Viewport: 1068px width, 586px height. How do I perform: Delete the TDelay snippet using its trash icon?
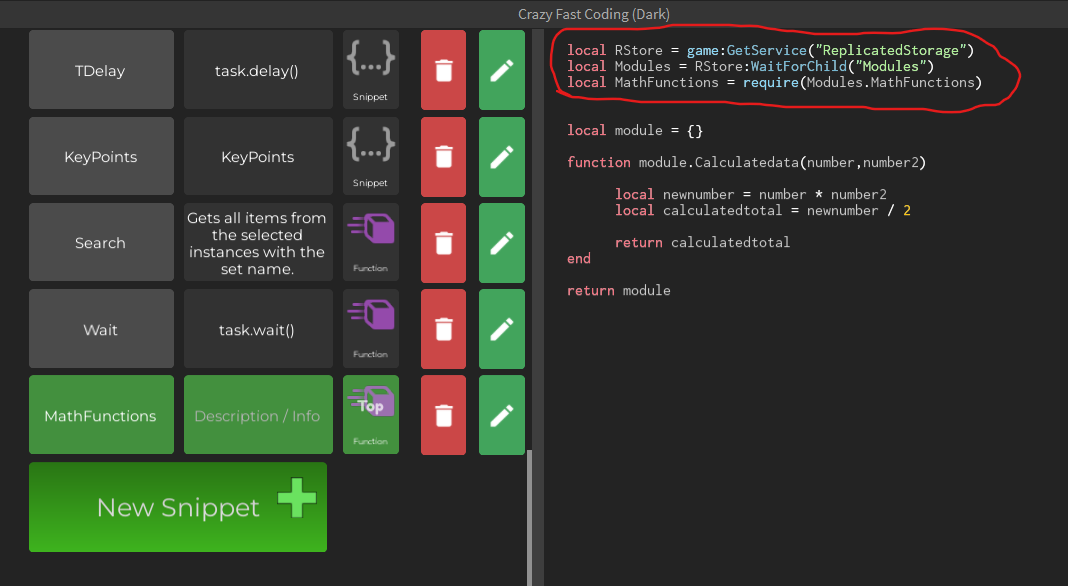pos(443,69)
